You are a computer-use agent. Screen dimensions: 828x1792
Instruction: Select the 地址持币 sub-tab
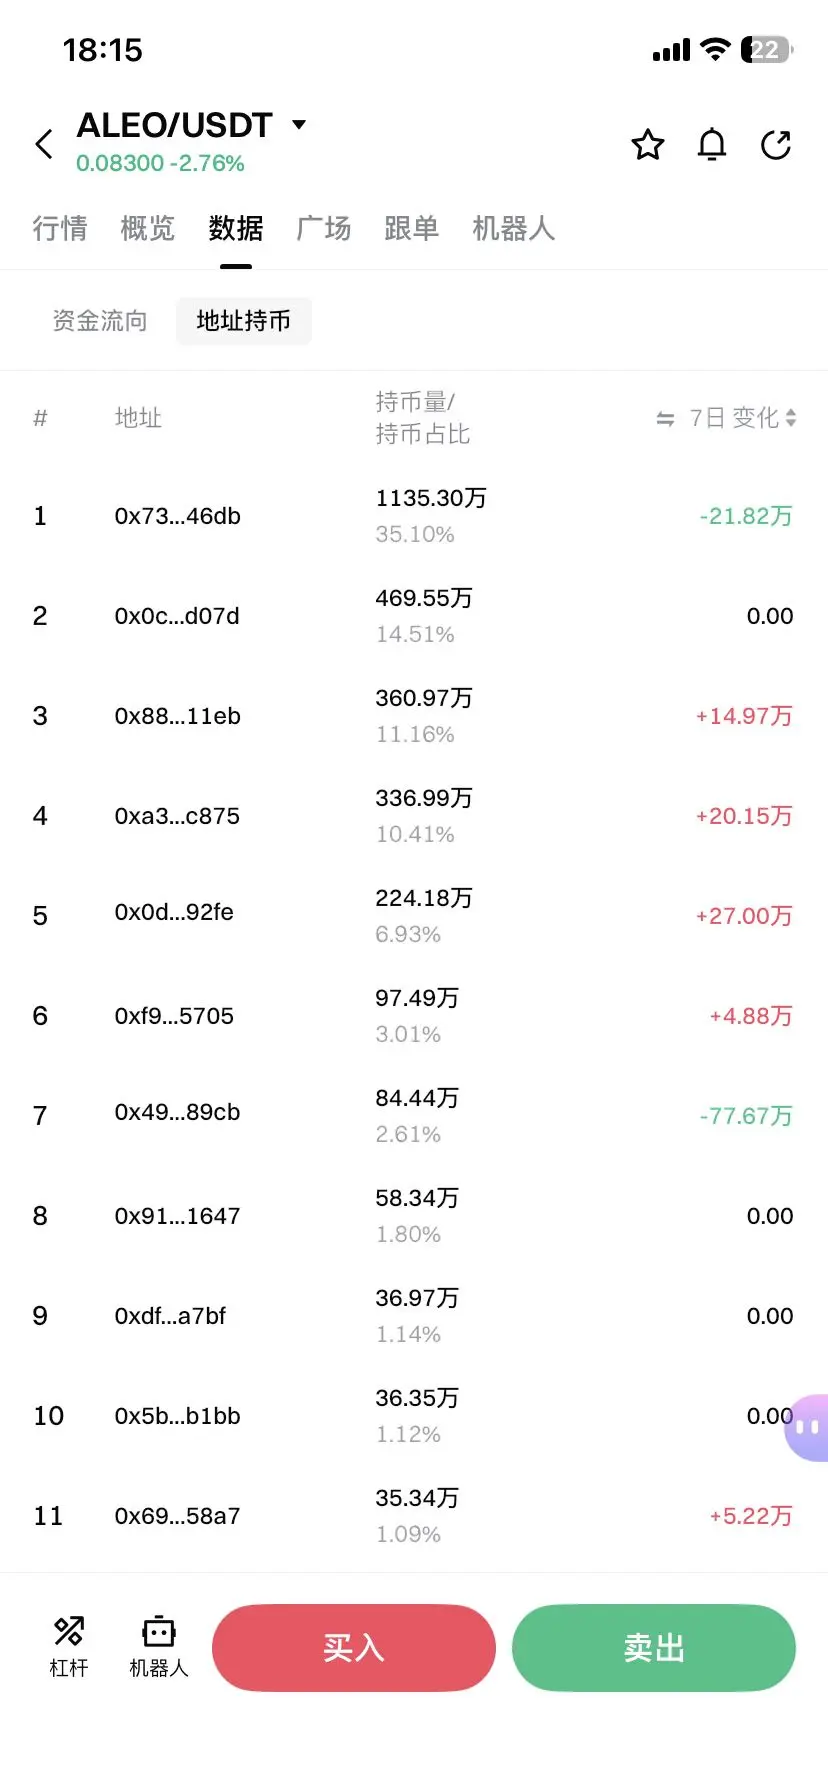coord(244,321)
